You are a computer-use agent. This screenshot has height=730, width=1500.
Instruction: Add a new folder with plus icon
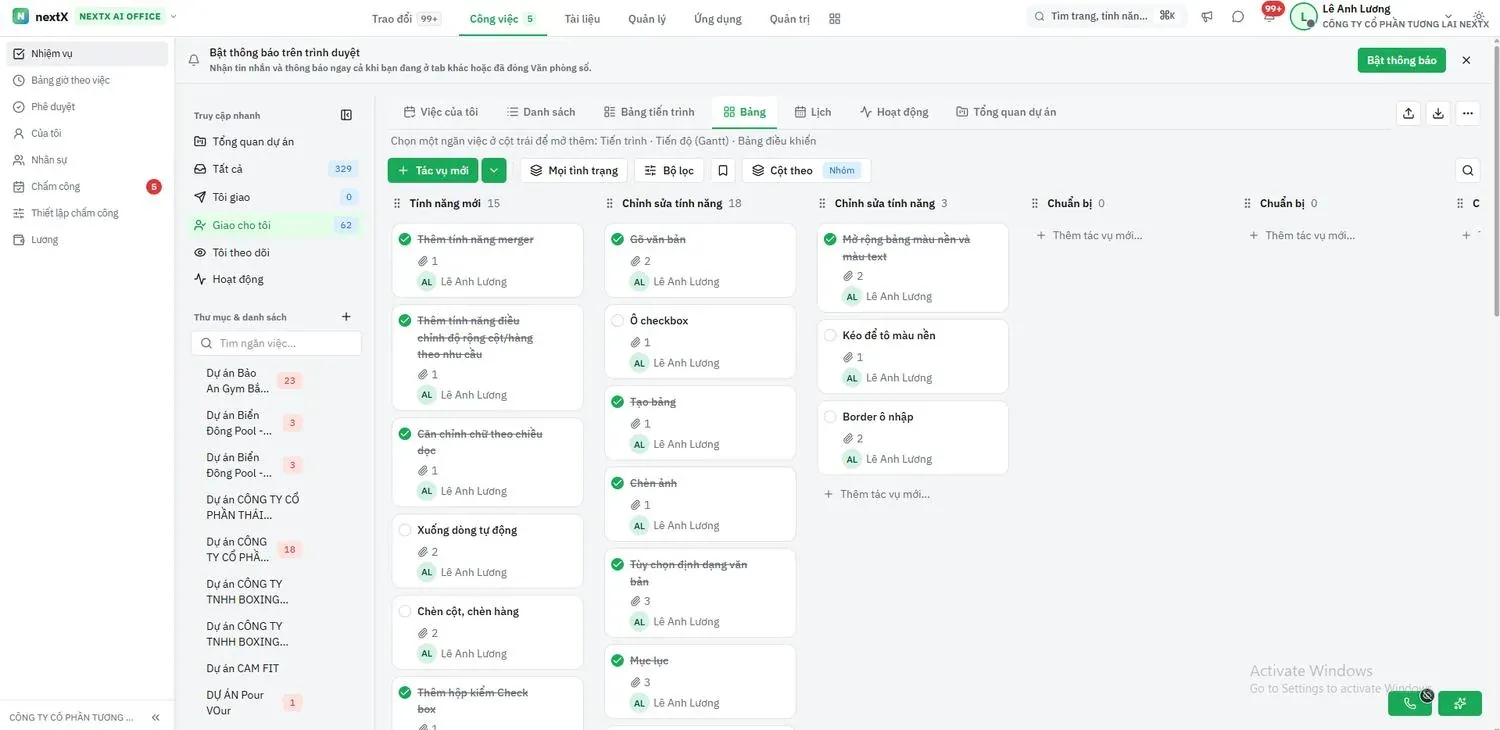click(x=346, y=317)
